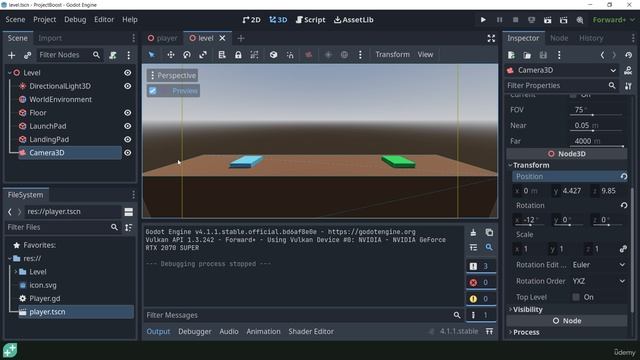
Task: Attach a script to the selected node
Action: click(x=113, y=55)
